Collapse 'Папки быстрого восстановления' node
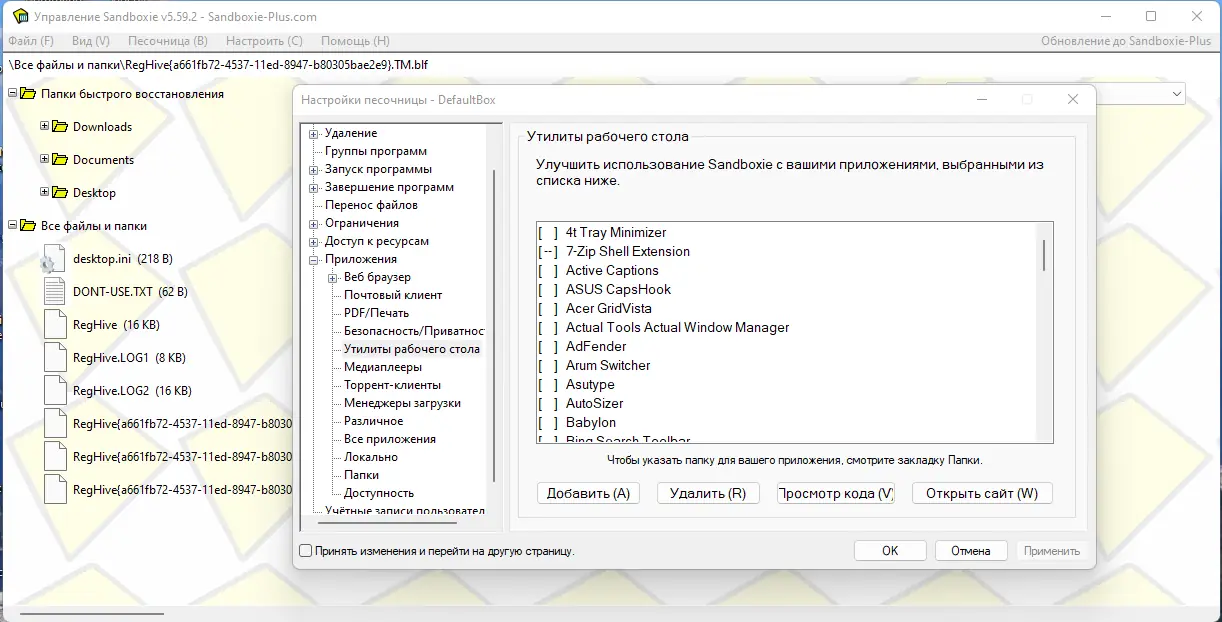Viewport: 1222px width, 622px height. [12, 94]
